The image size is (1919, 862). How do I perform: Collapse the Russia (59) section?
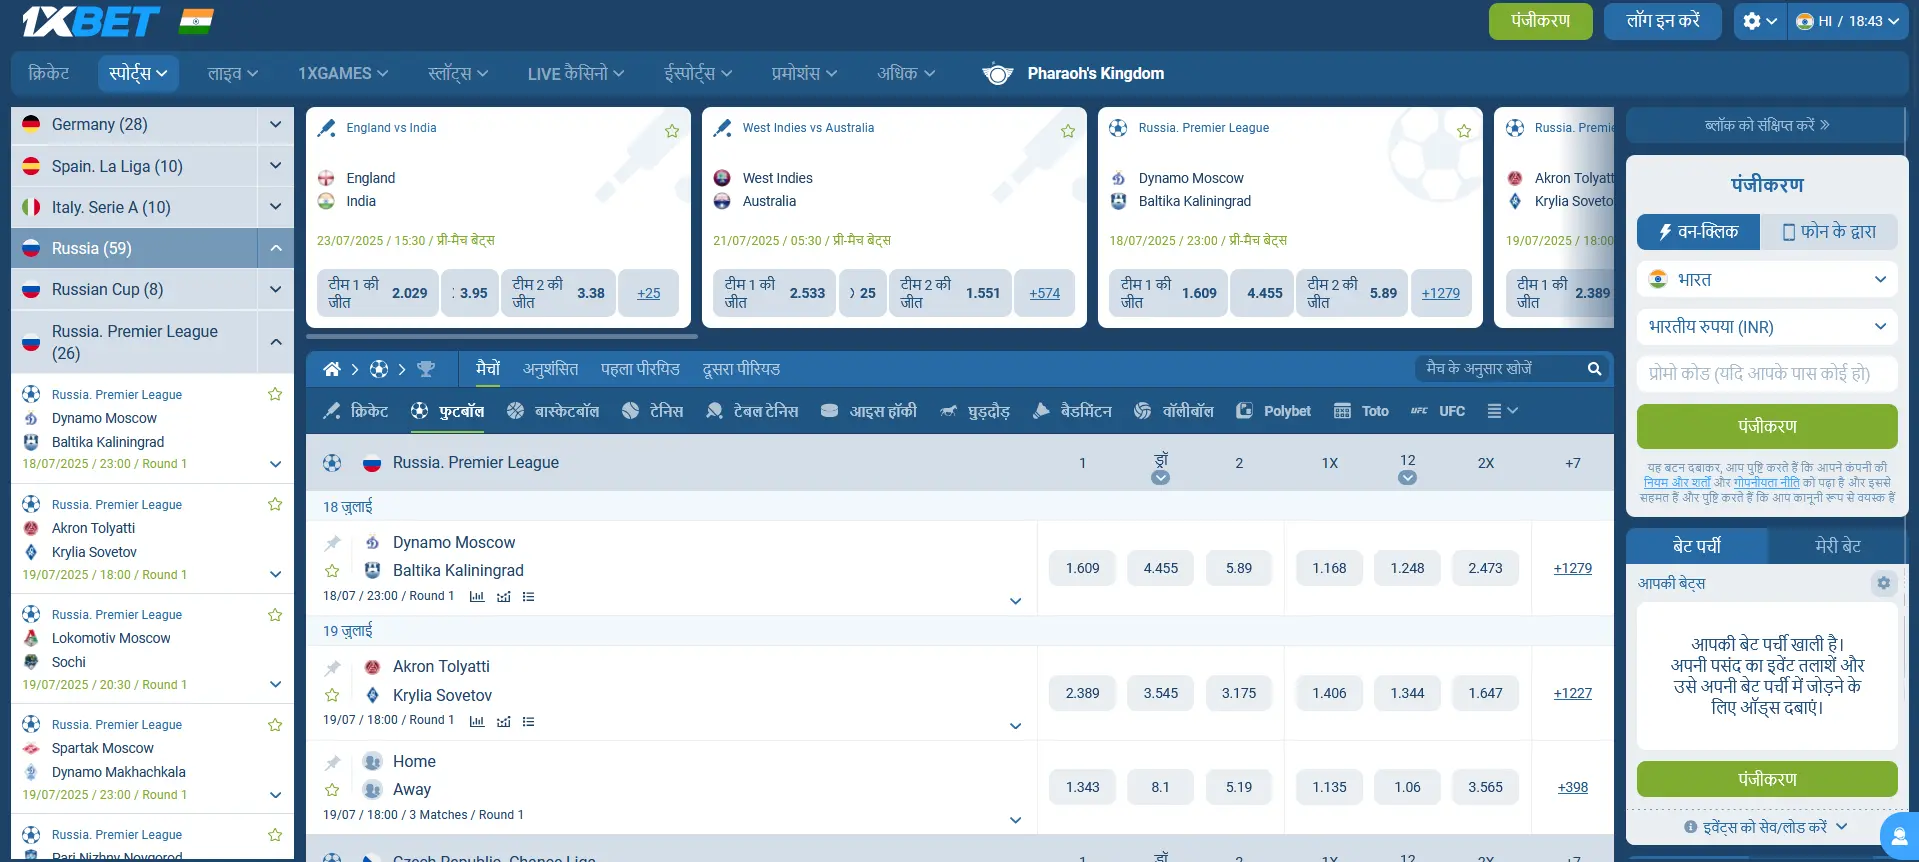pyautogui.click(x=275, y=248)
